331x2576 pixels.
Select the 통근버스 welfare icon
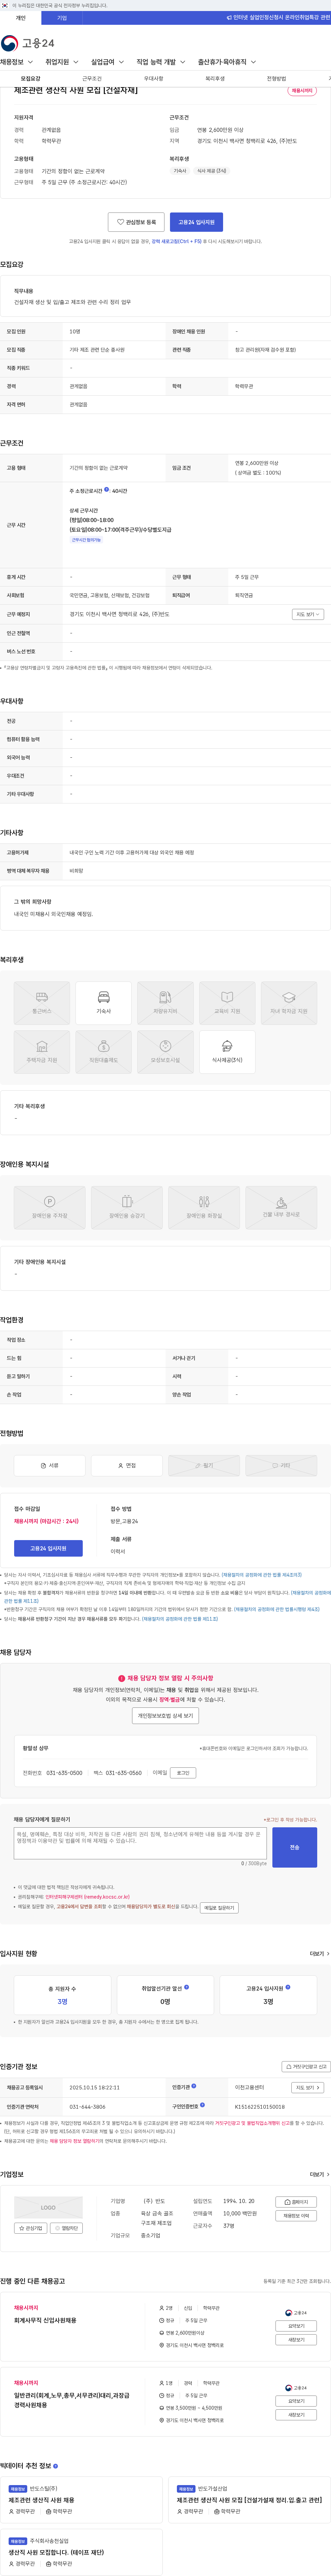coord(42,1002)
